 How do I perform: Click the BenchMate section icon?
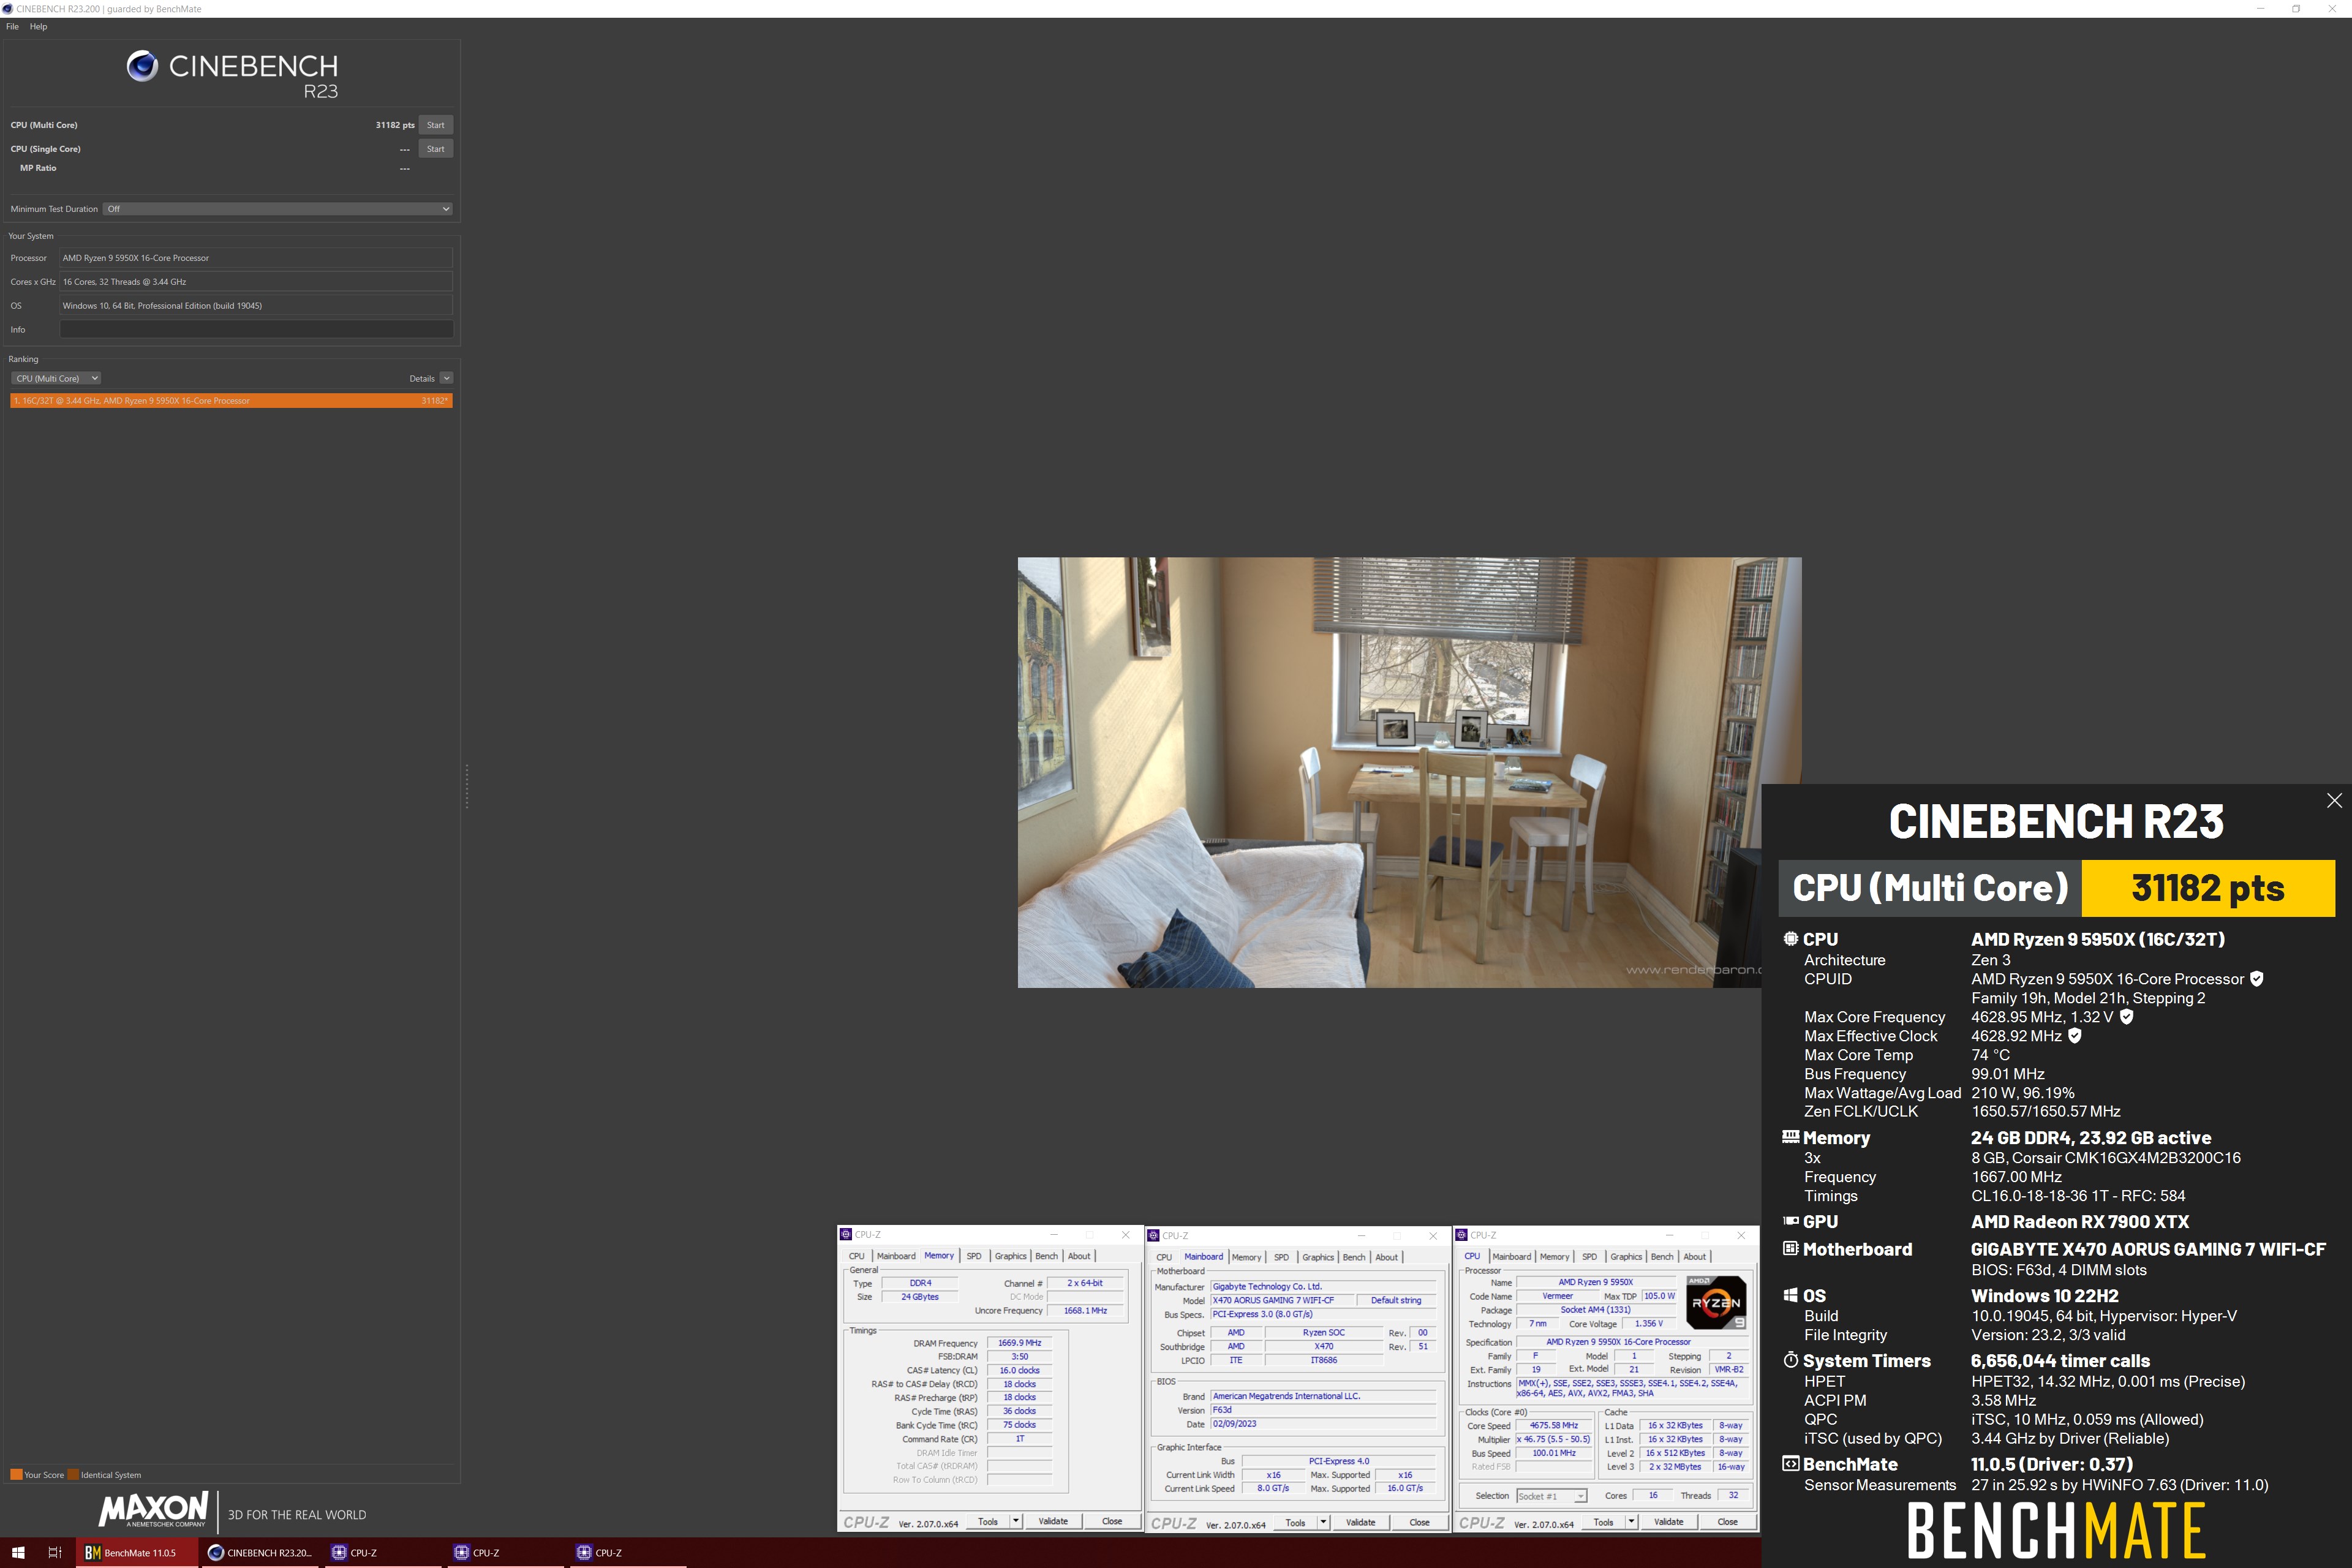tap(1790, 1464)
